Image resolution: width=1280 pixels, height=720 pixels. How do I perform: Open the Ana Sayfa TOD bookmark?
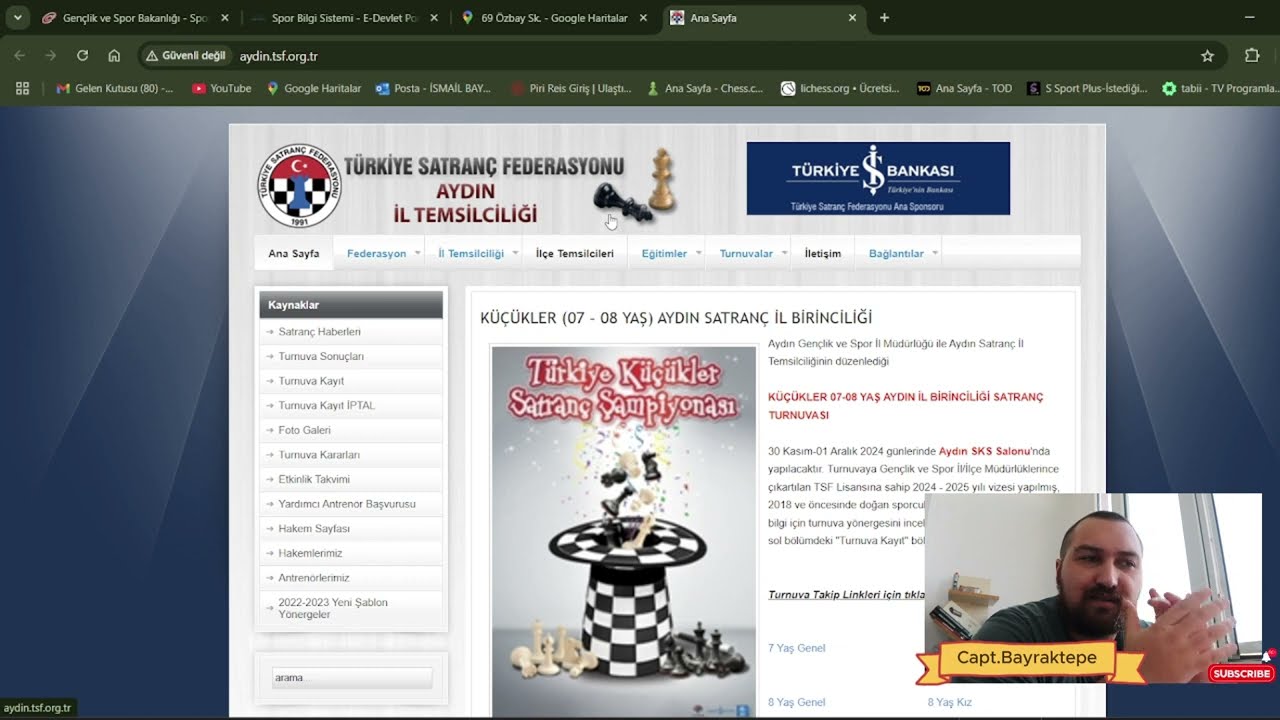965,88
